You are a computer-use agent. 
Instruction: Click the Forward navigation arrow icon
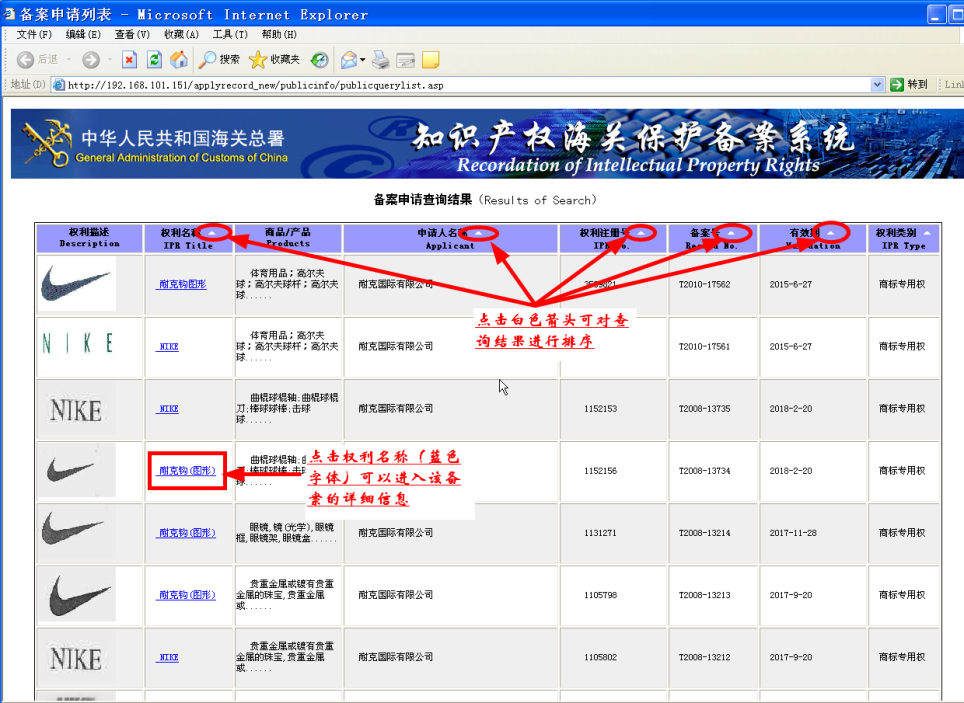pyautogui.click(x=91, y=60)
